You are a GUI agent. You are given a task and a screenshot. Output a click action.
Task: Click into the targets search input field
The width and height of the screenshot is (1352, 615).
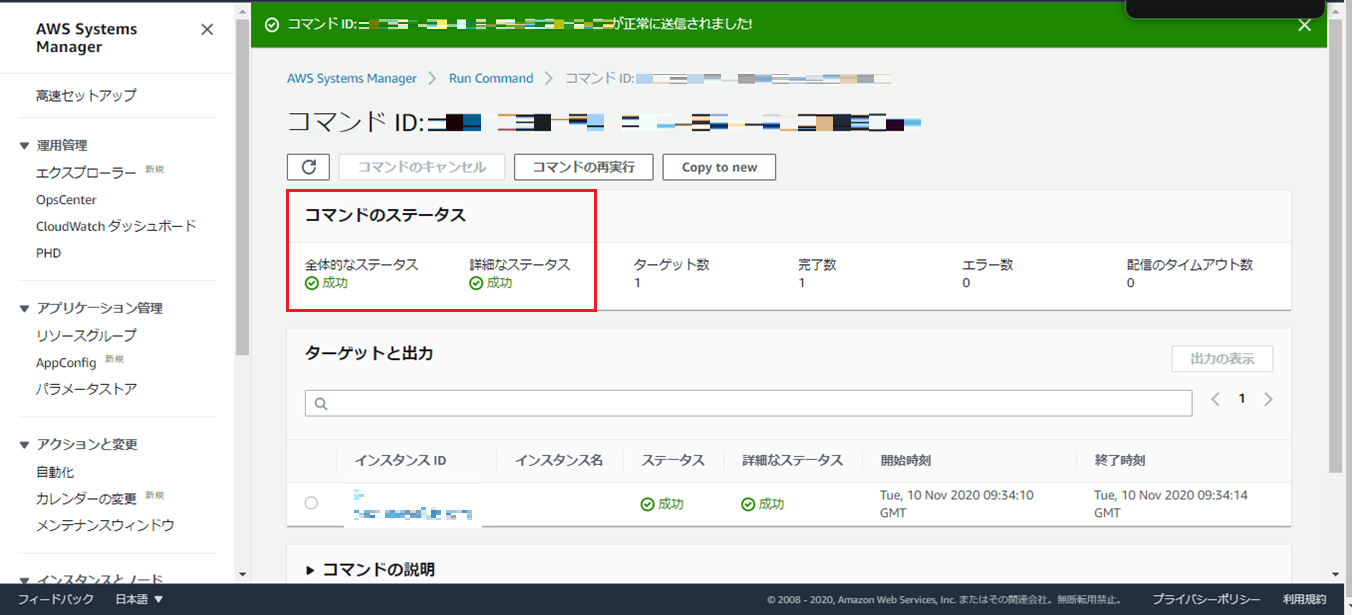pos(748,403)
